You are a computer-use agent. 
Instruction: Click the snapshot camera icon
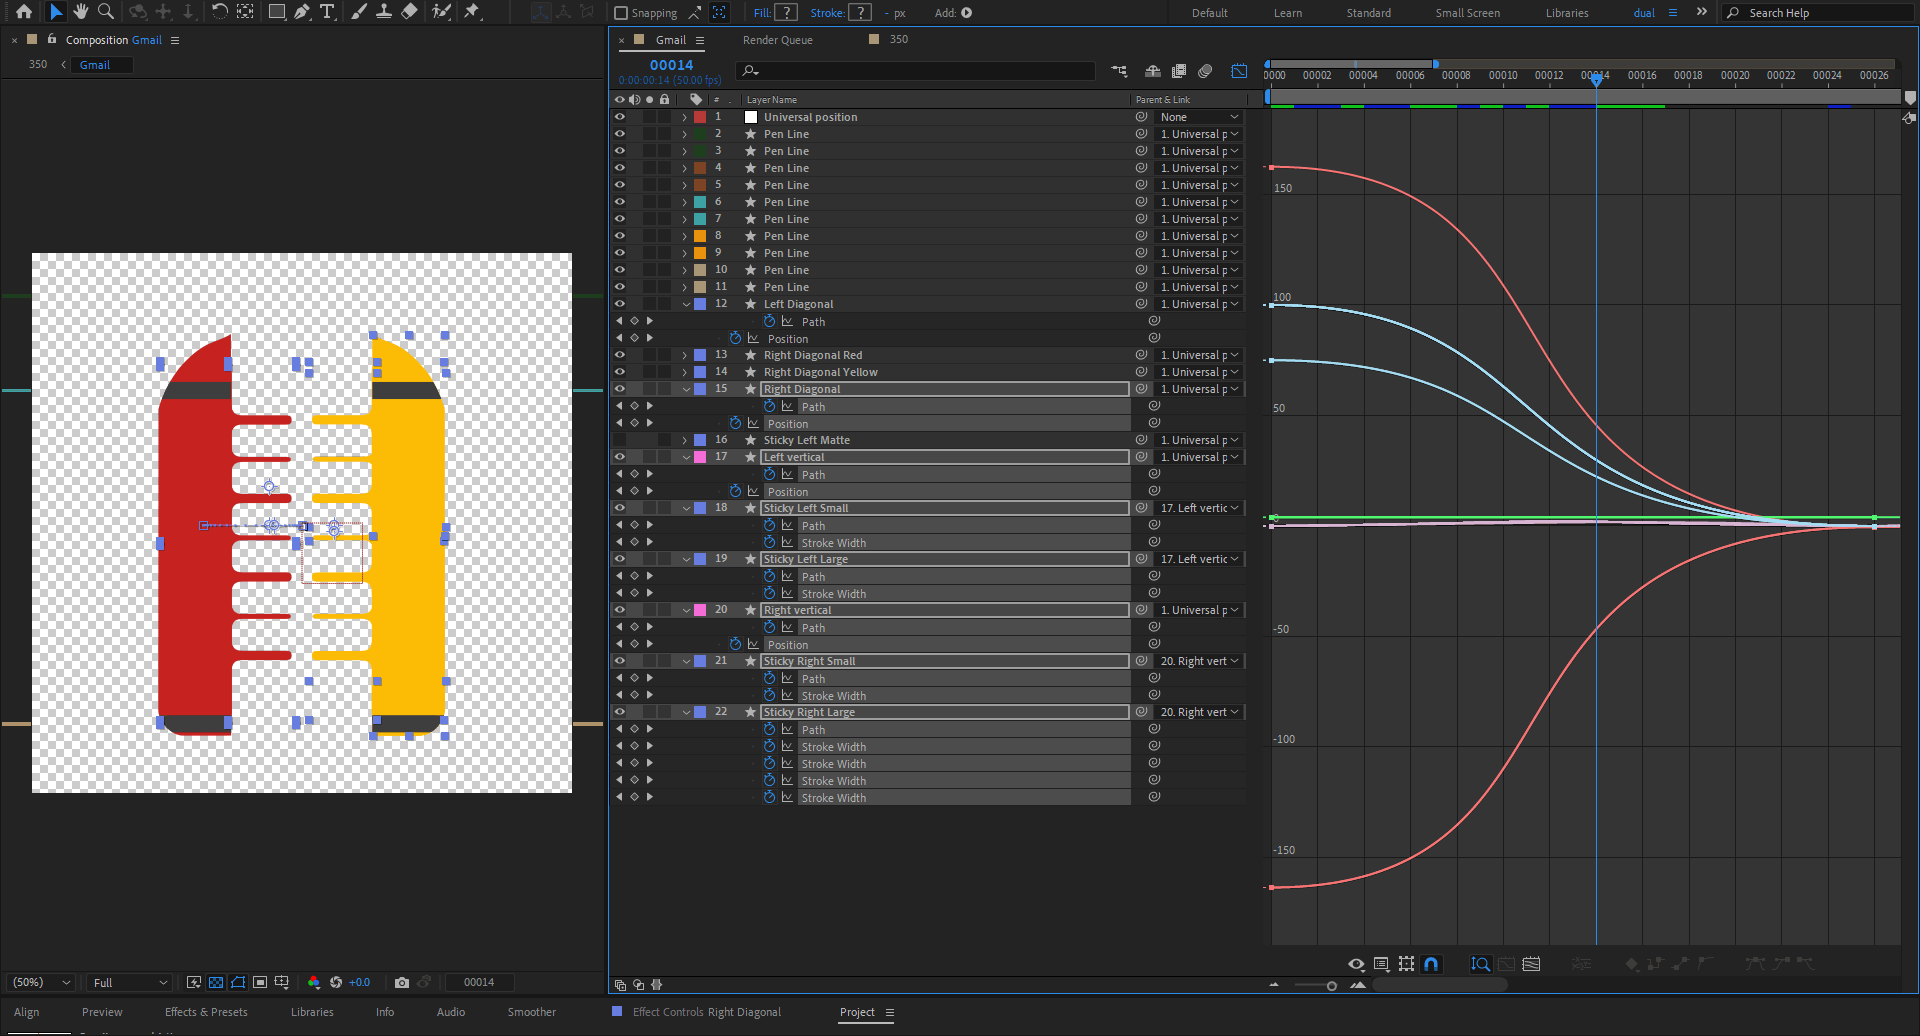[402, 982]
